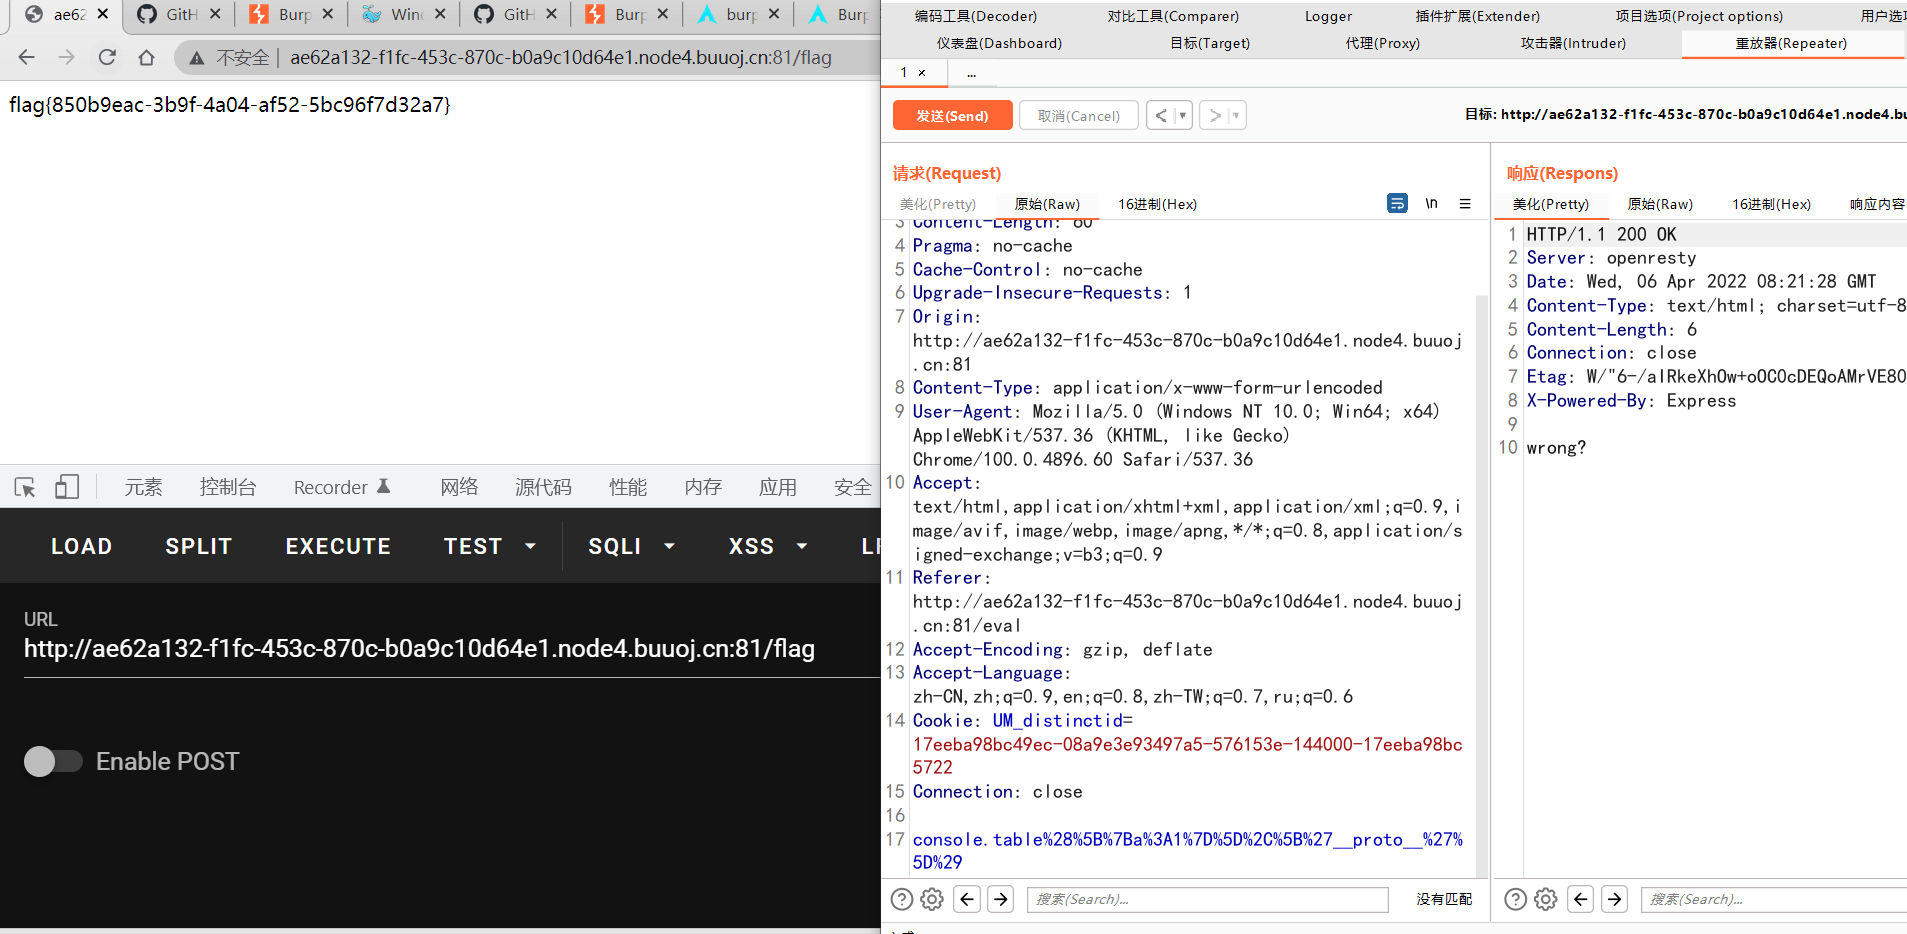Add new Repeater tab via ellipsis
The image size is (1907, 934).
click(x=971, y=73)
